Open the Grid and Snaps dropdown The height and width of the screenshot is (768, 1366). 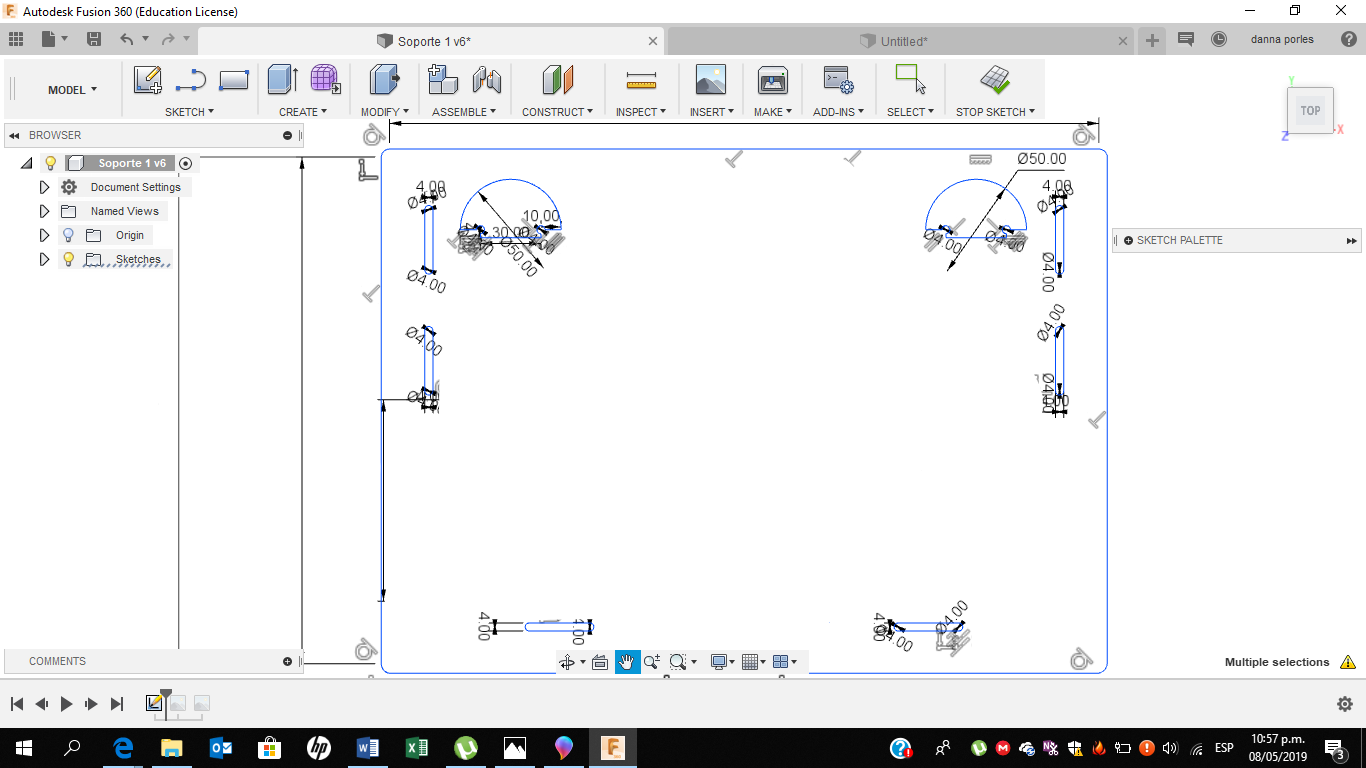click(755, 662)
